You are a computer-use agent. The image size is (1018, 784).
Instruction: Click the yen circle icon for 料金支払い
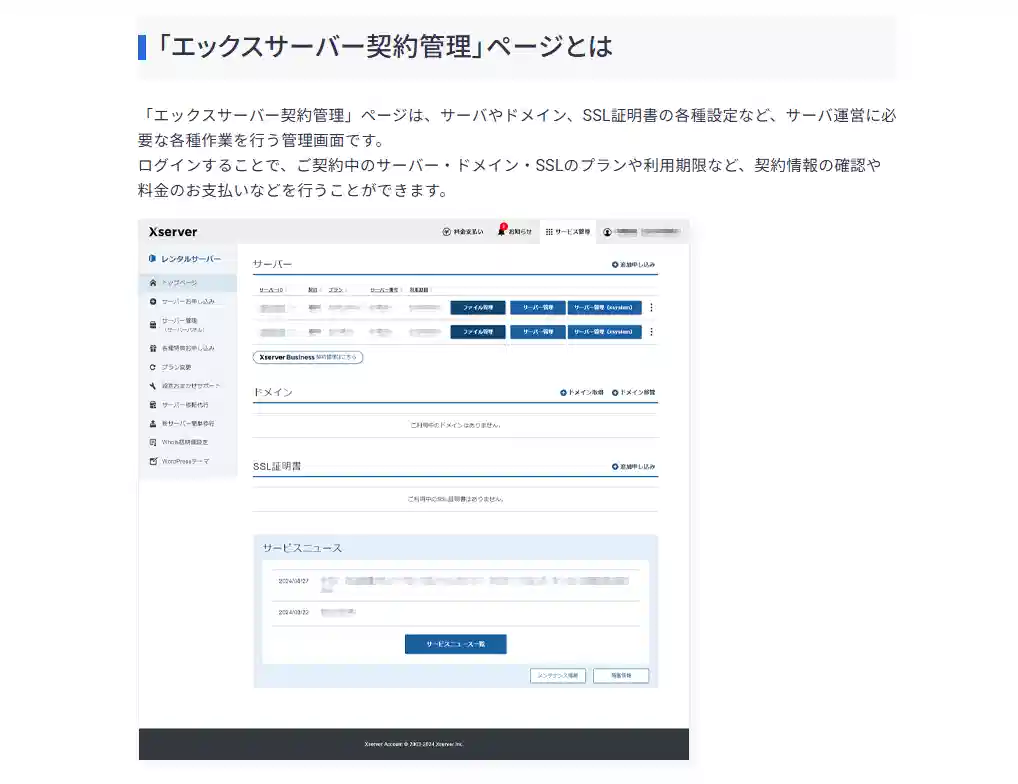coord(446,232)
